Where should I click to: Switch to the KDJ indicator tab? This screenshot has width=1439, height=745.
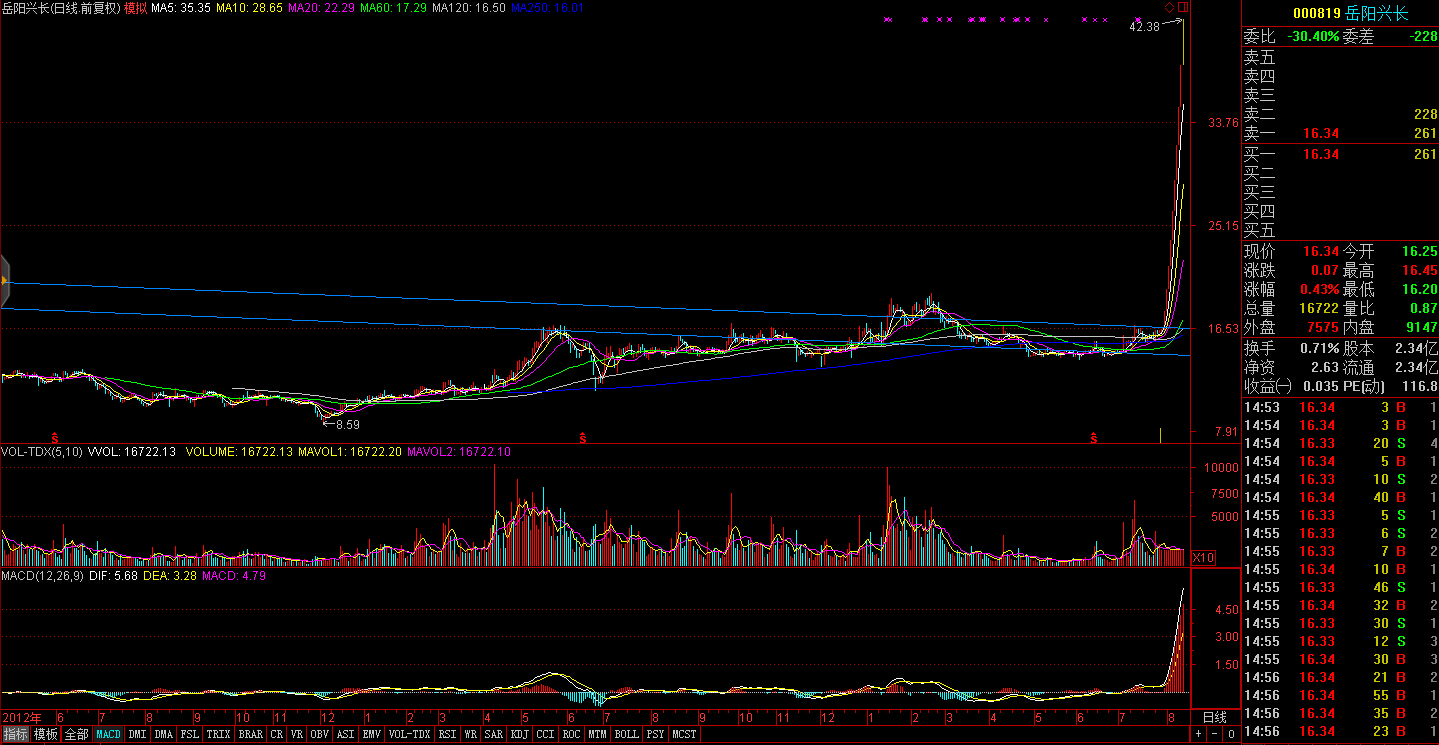(x=520, y=734)
